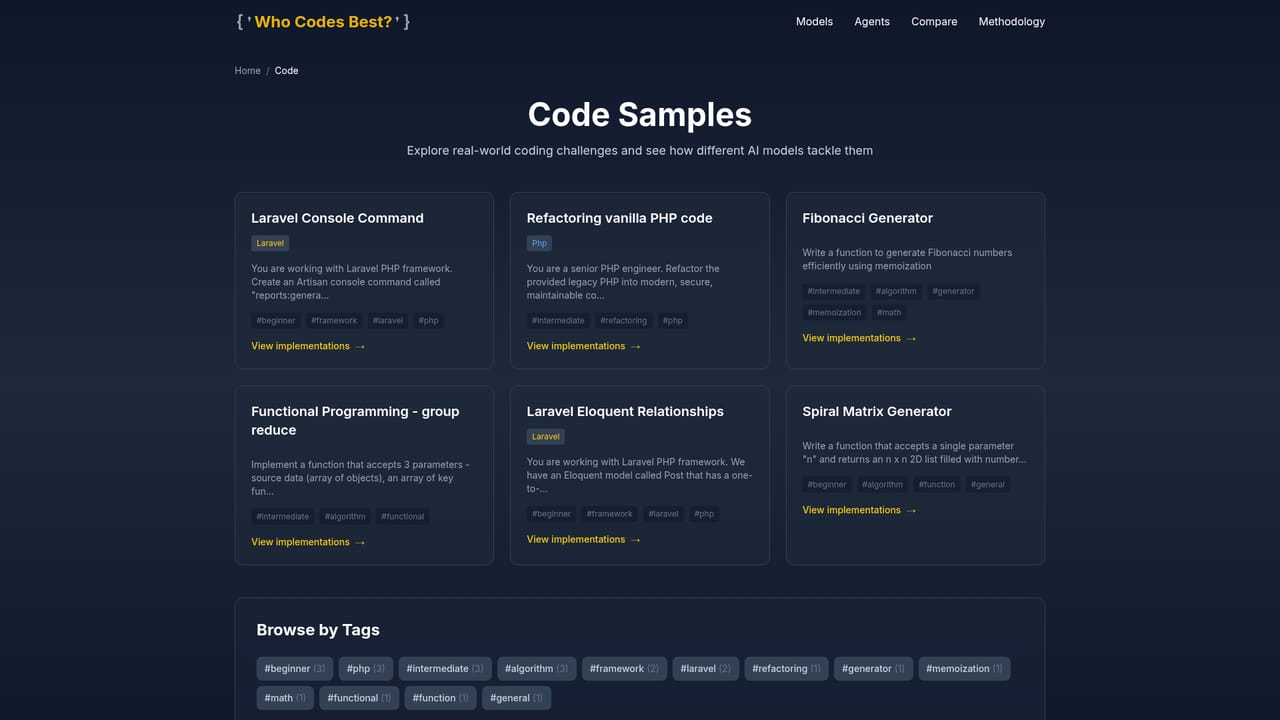Filter by #php tag in Browse by Tags
Viewport: 1280px width, 720px height.
[x=366, y=669]
